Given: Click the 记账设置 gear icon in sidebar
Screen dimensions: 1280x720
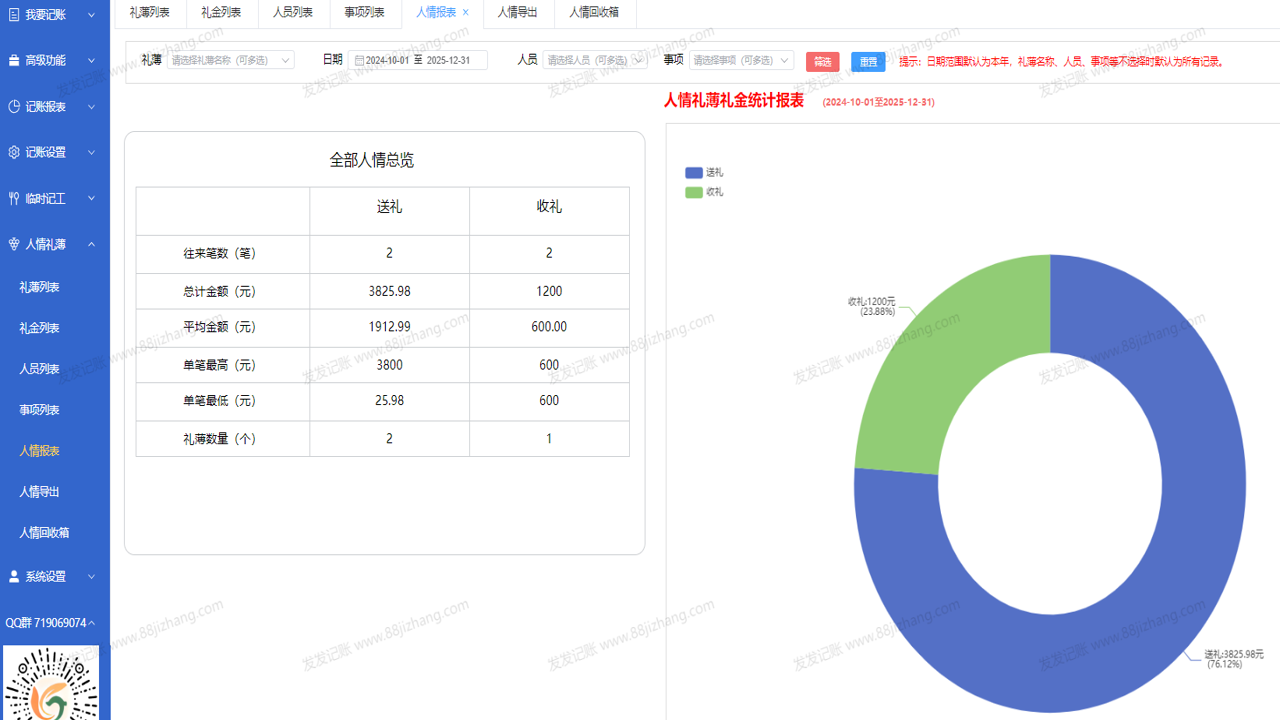Looking at the screenshot, I should pyautogui.click(x=14, y=153).
